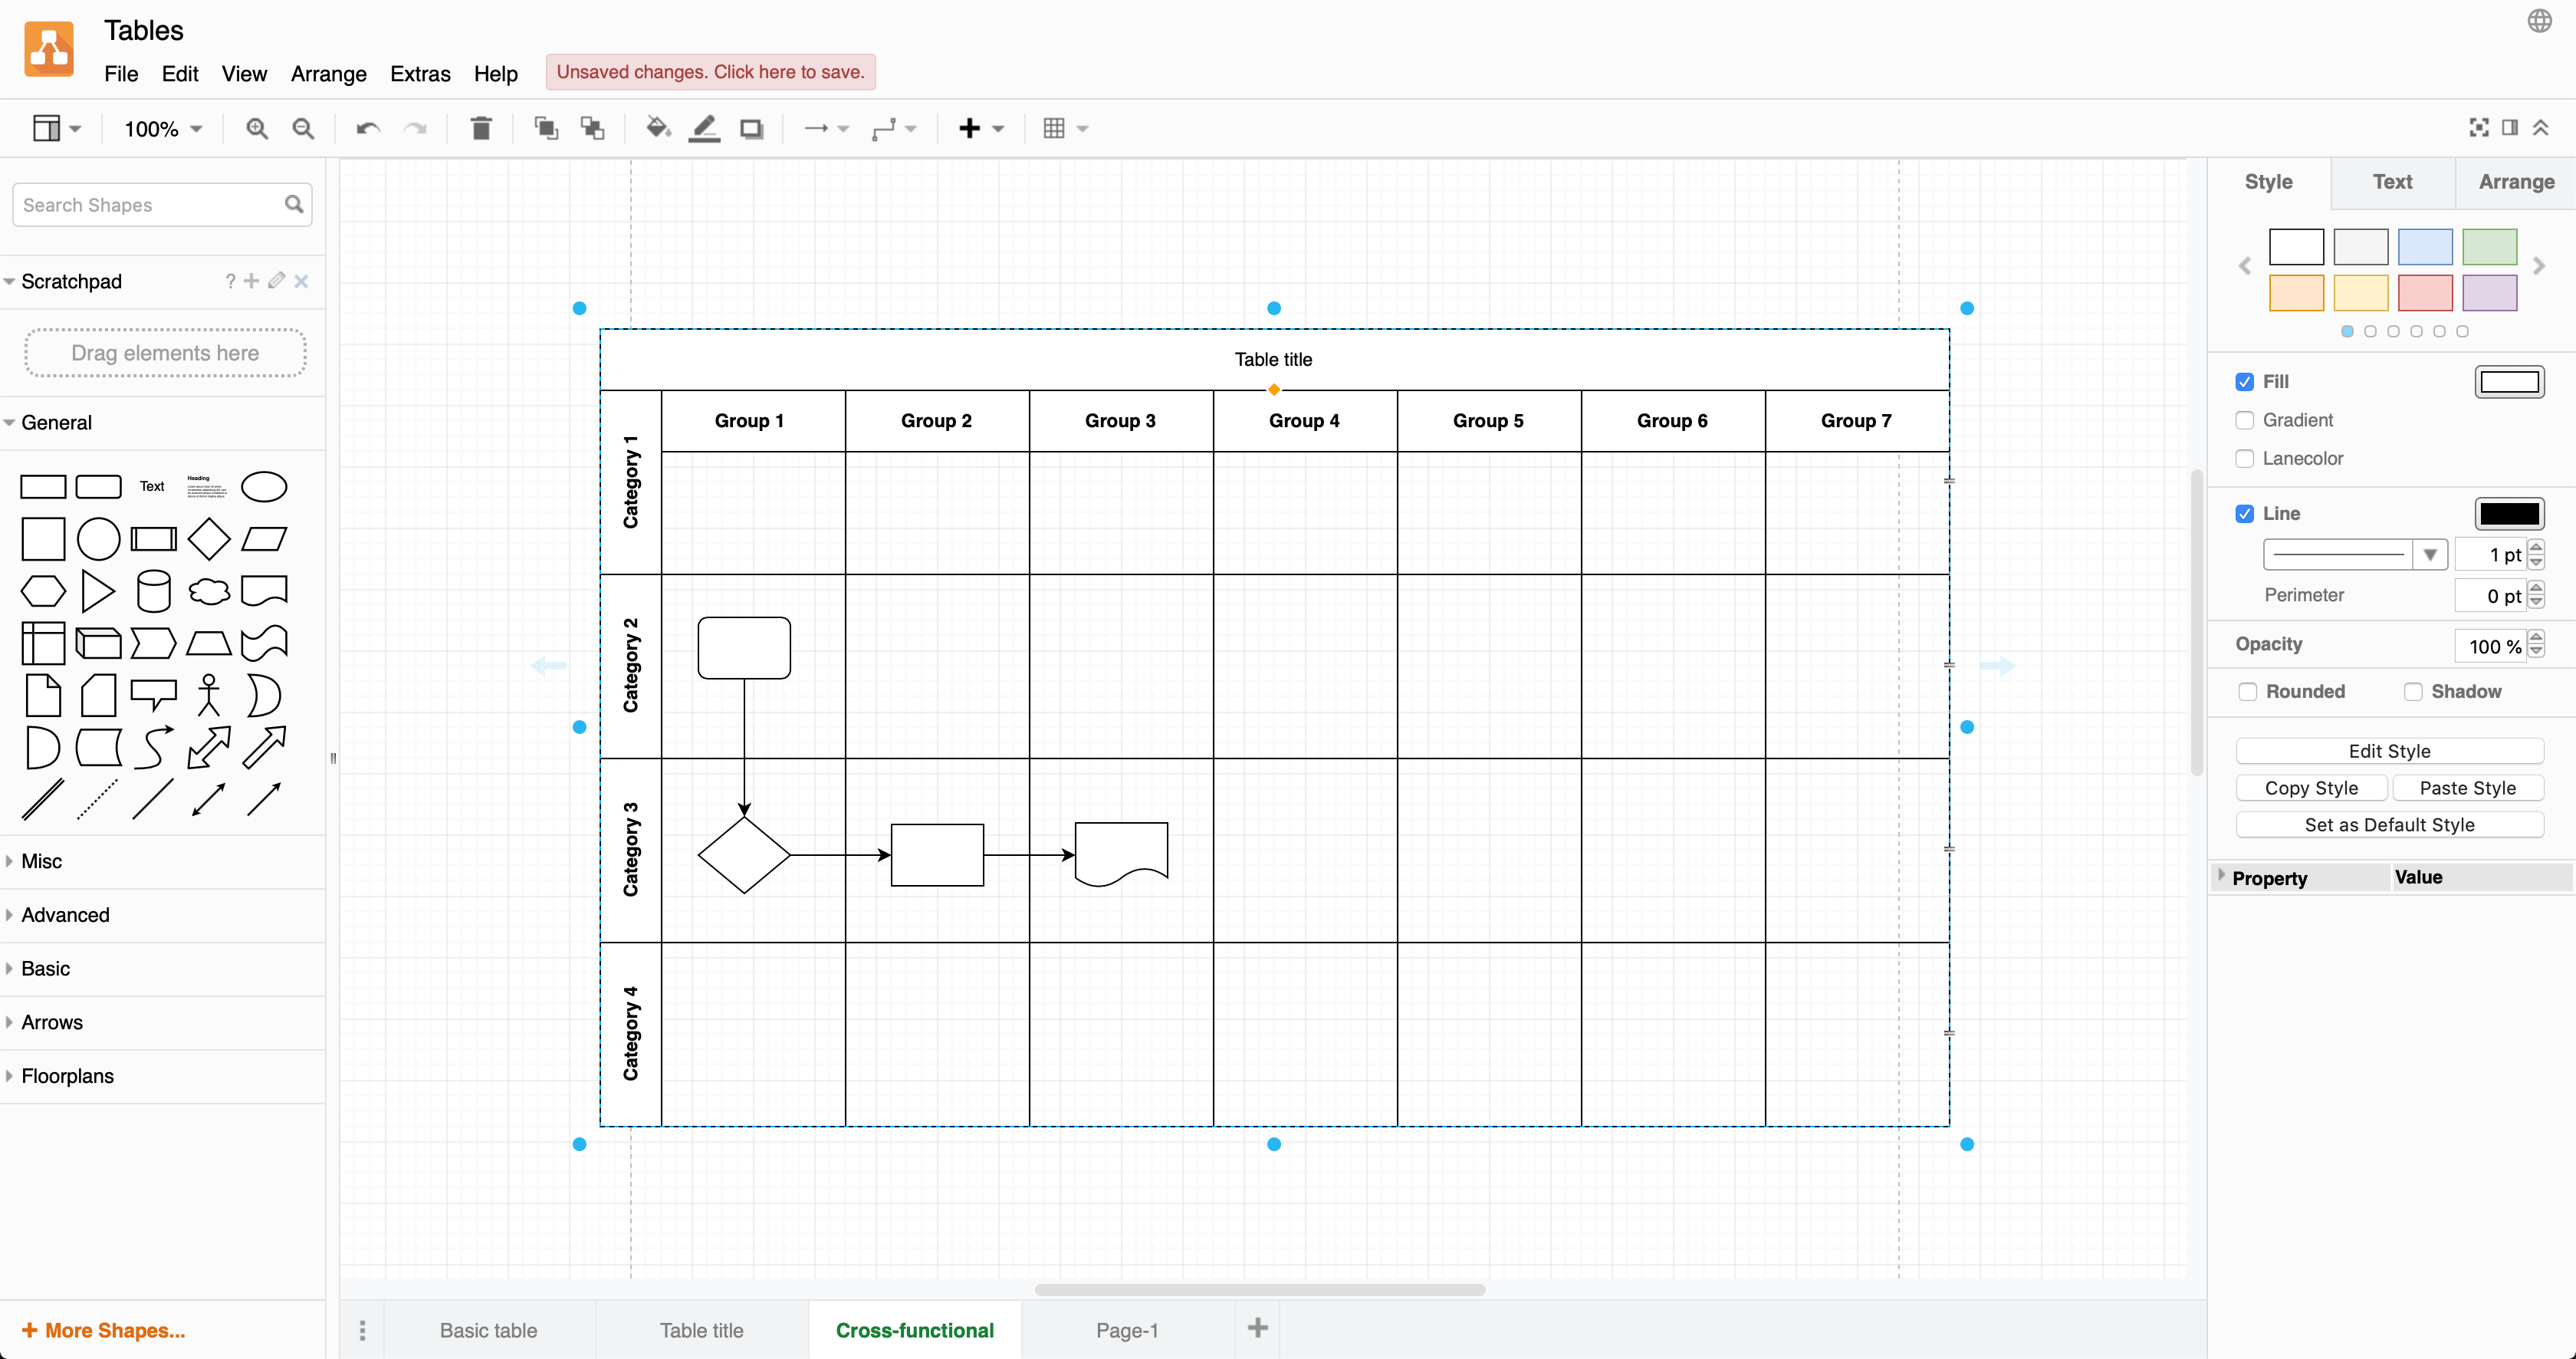
Task: Click the Zoom In magnifier icon
Action: pyautogui.click(x=257, y=128)
